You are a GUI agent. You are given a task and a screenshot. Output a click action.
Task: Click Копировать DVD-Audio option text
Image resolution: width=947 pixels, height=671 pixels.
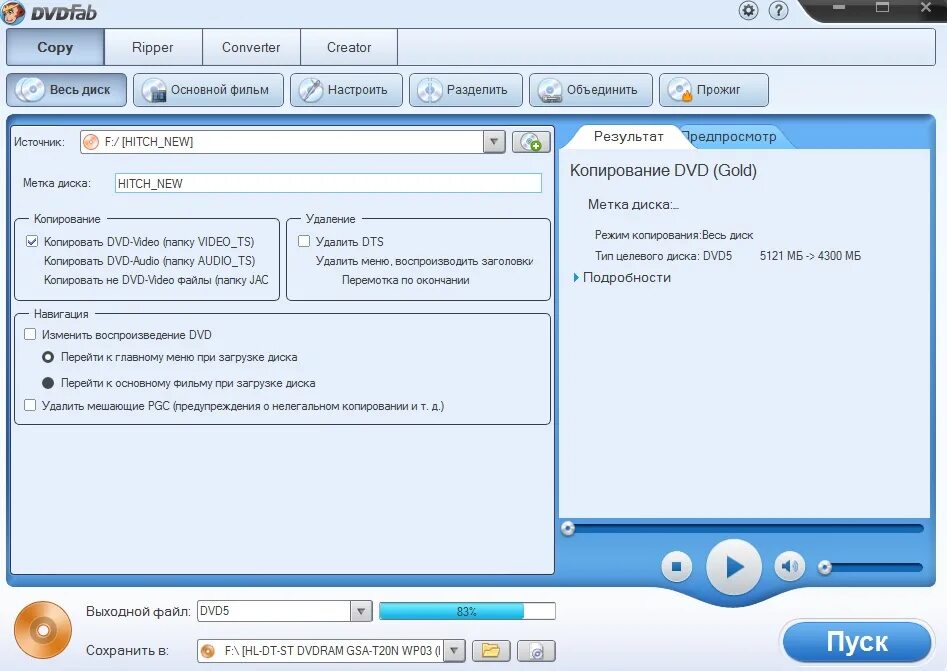(149, 261)
